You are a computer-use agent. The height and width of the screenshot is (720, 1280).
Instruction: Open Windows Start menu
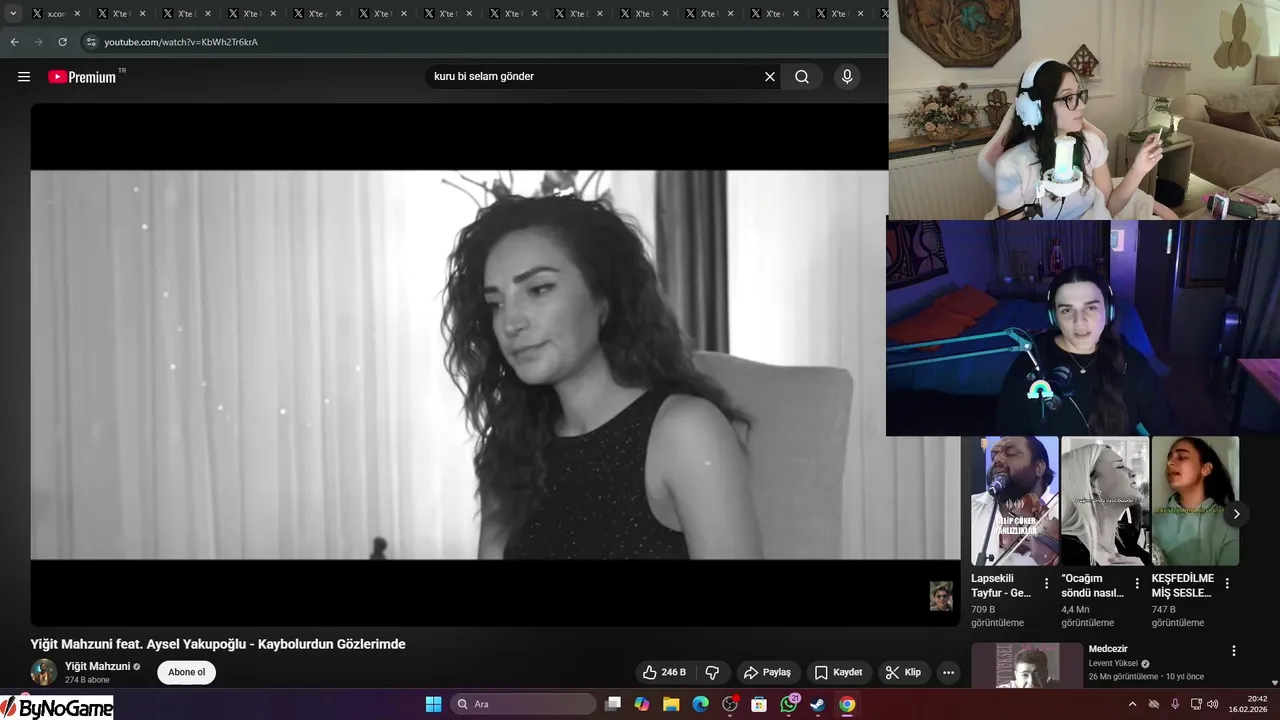[433, 704]
